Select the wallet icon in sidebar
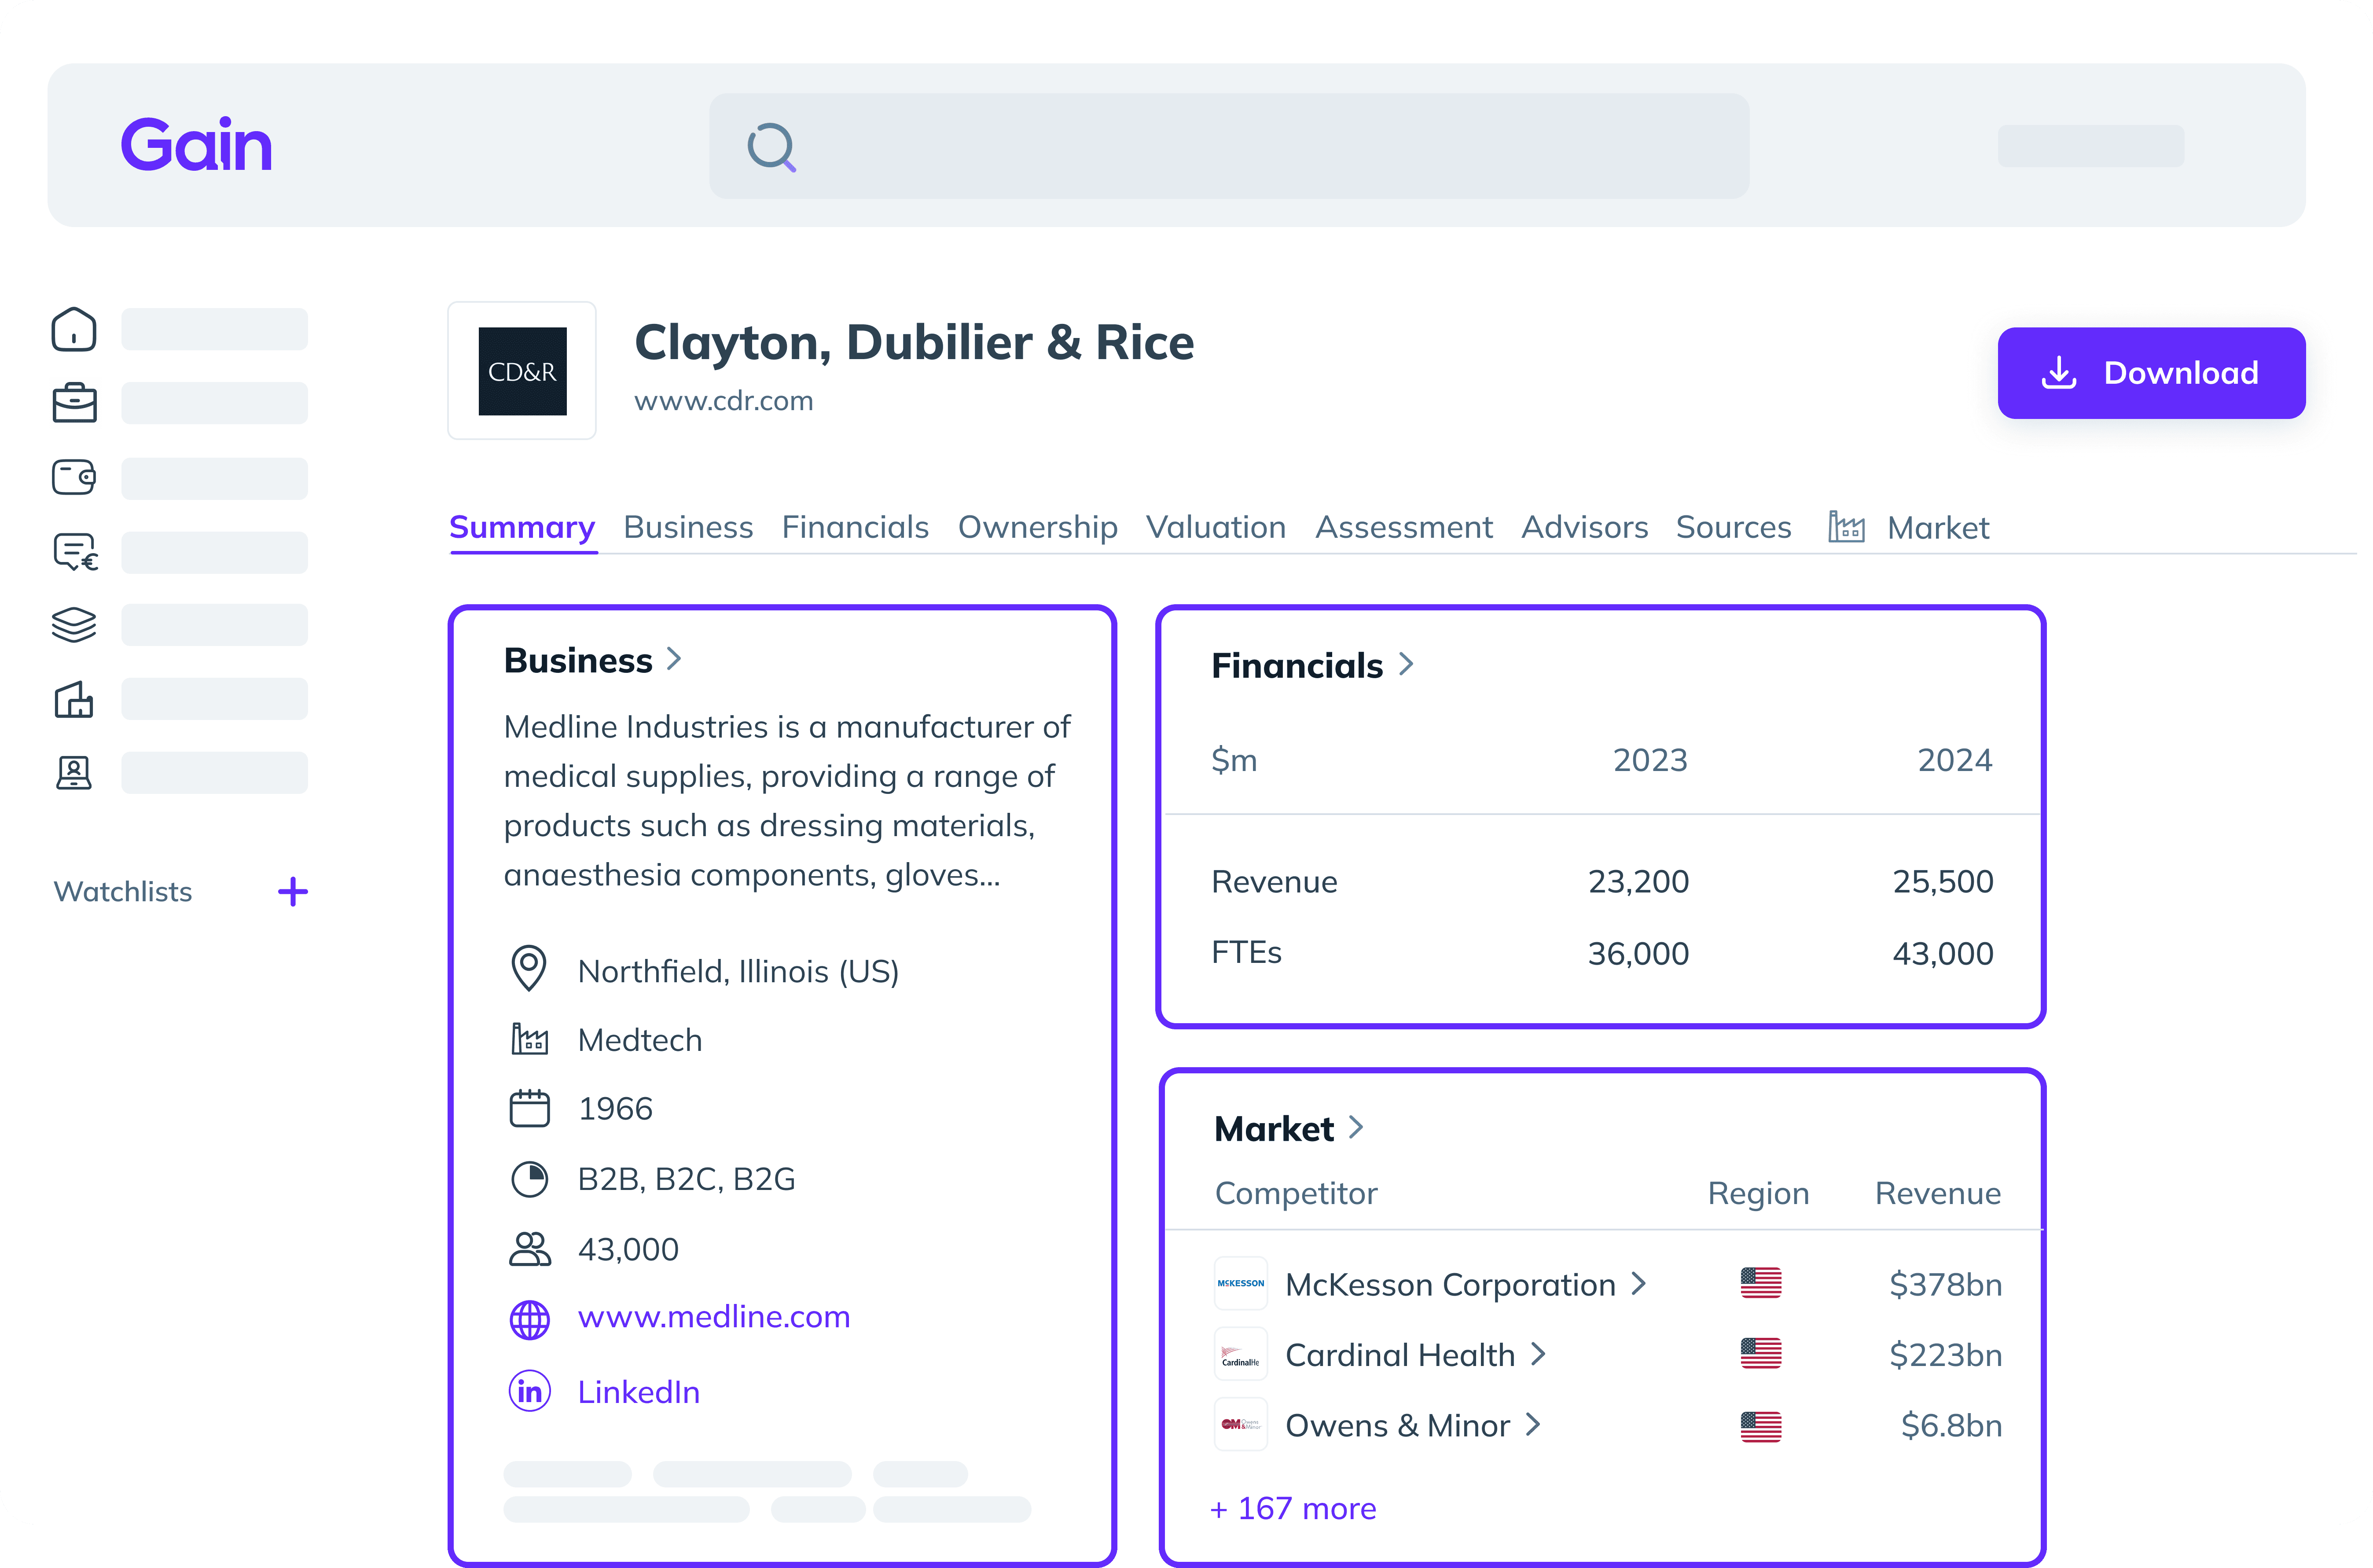This screenshot has height=1568, width=2373. [x=74, y=477]
